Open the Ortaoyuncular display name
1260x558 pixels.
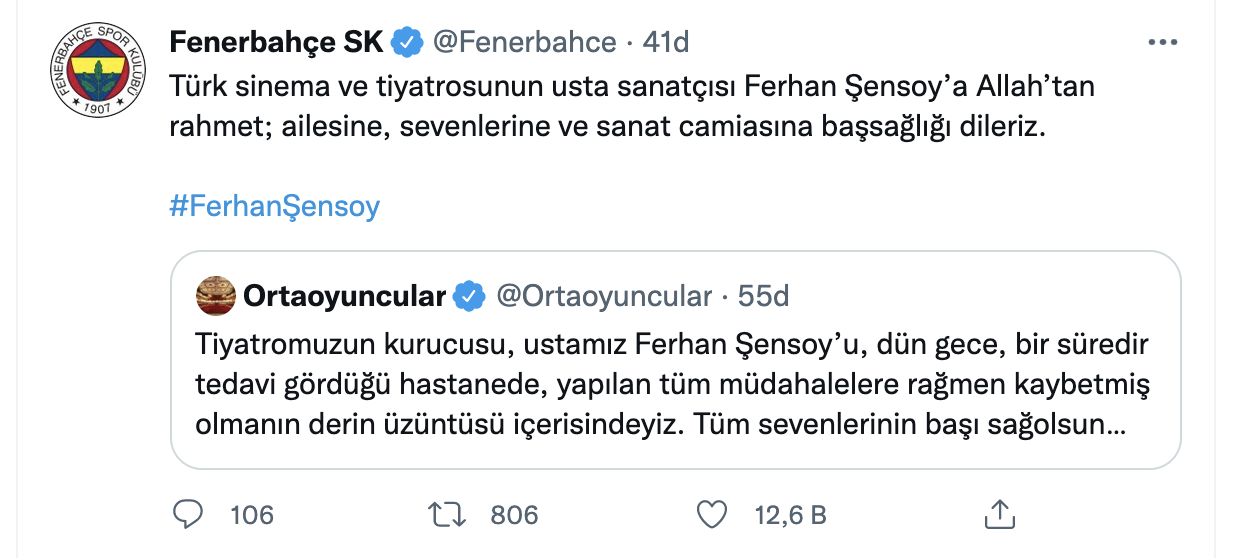pos(343,297)
